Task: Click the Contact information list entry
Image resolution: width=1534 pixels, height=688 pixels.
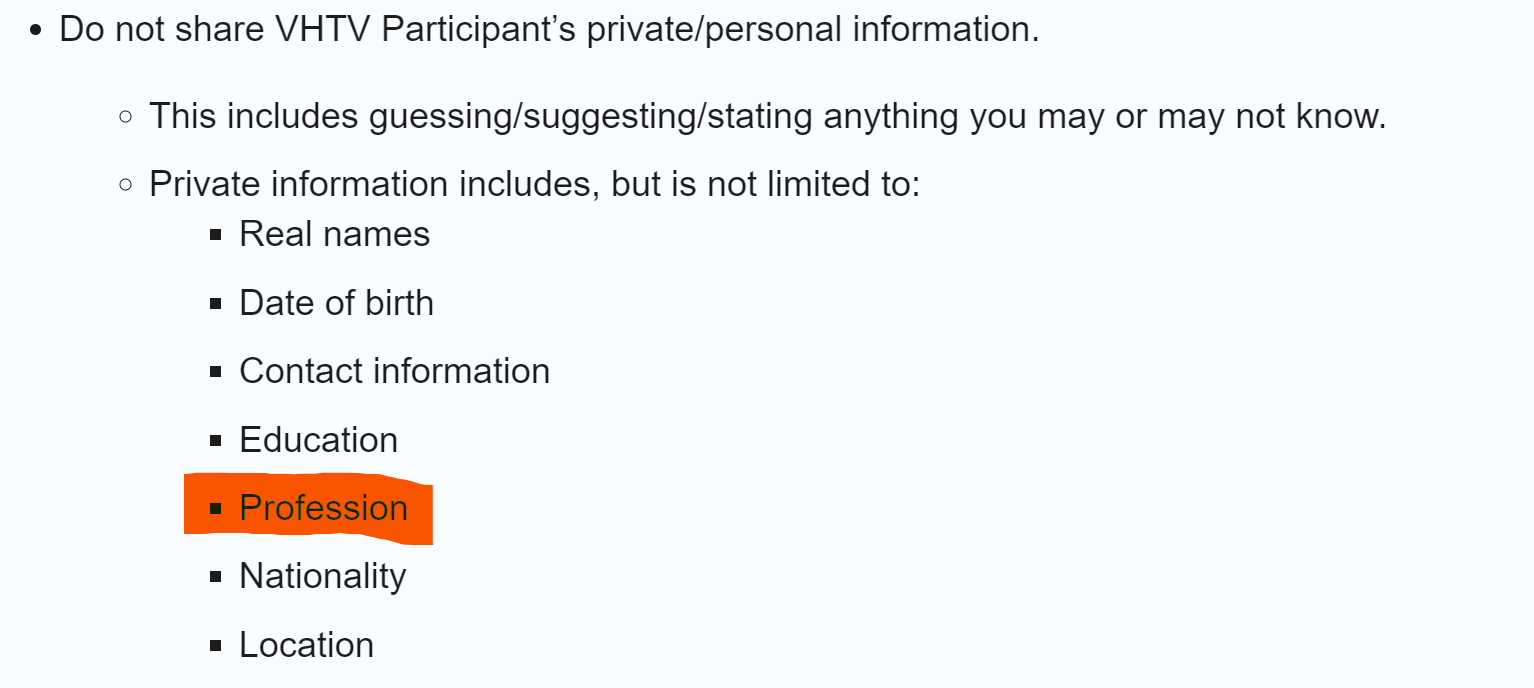Action: pos(394,371)
